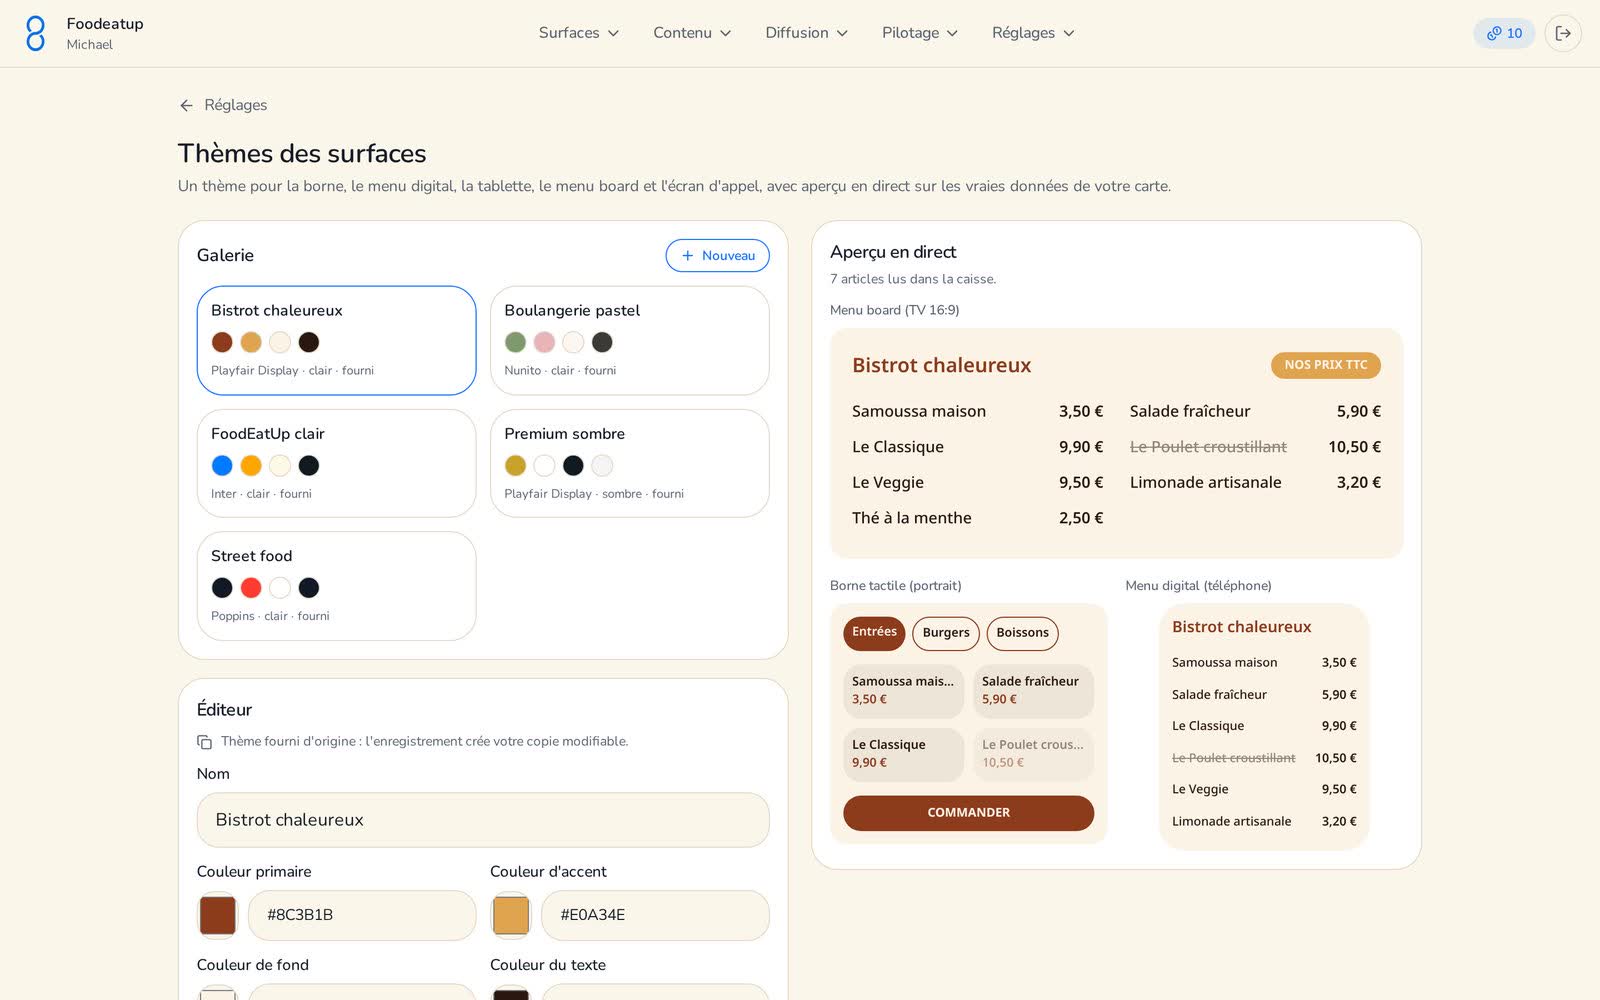Click the pink swatch in the Boulangerie pastel card
The height and width of the screenshot is (1000, 1600).
point(544,342)
